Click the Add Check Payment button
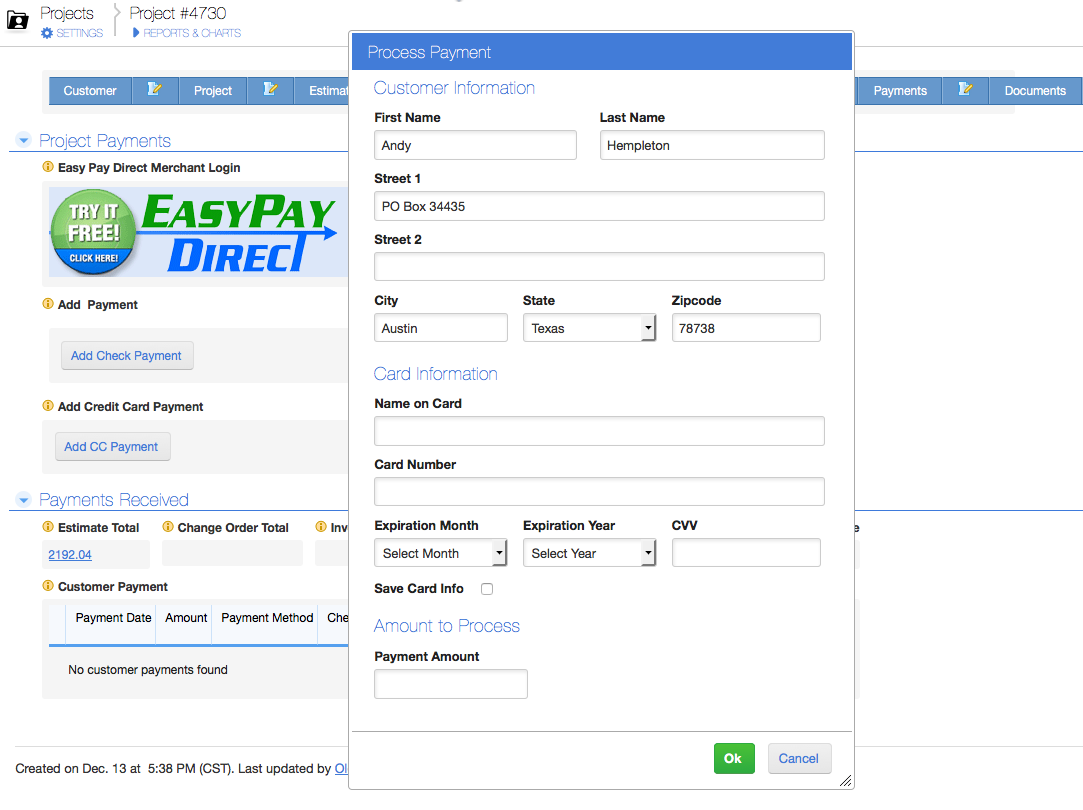Image resolution: width=1083 pixels, height=810 pixels. point(126,356)
